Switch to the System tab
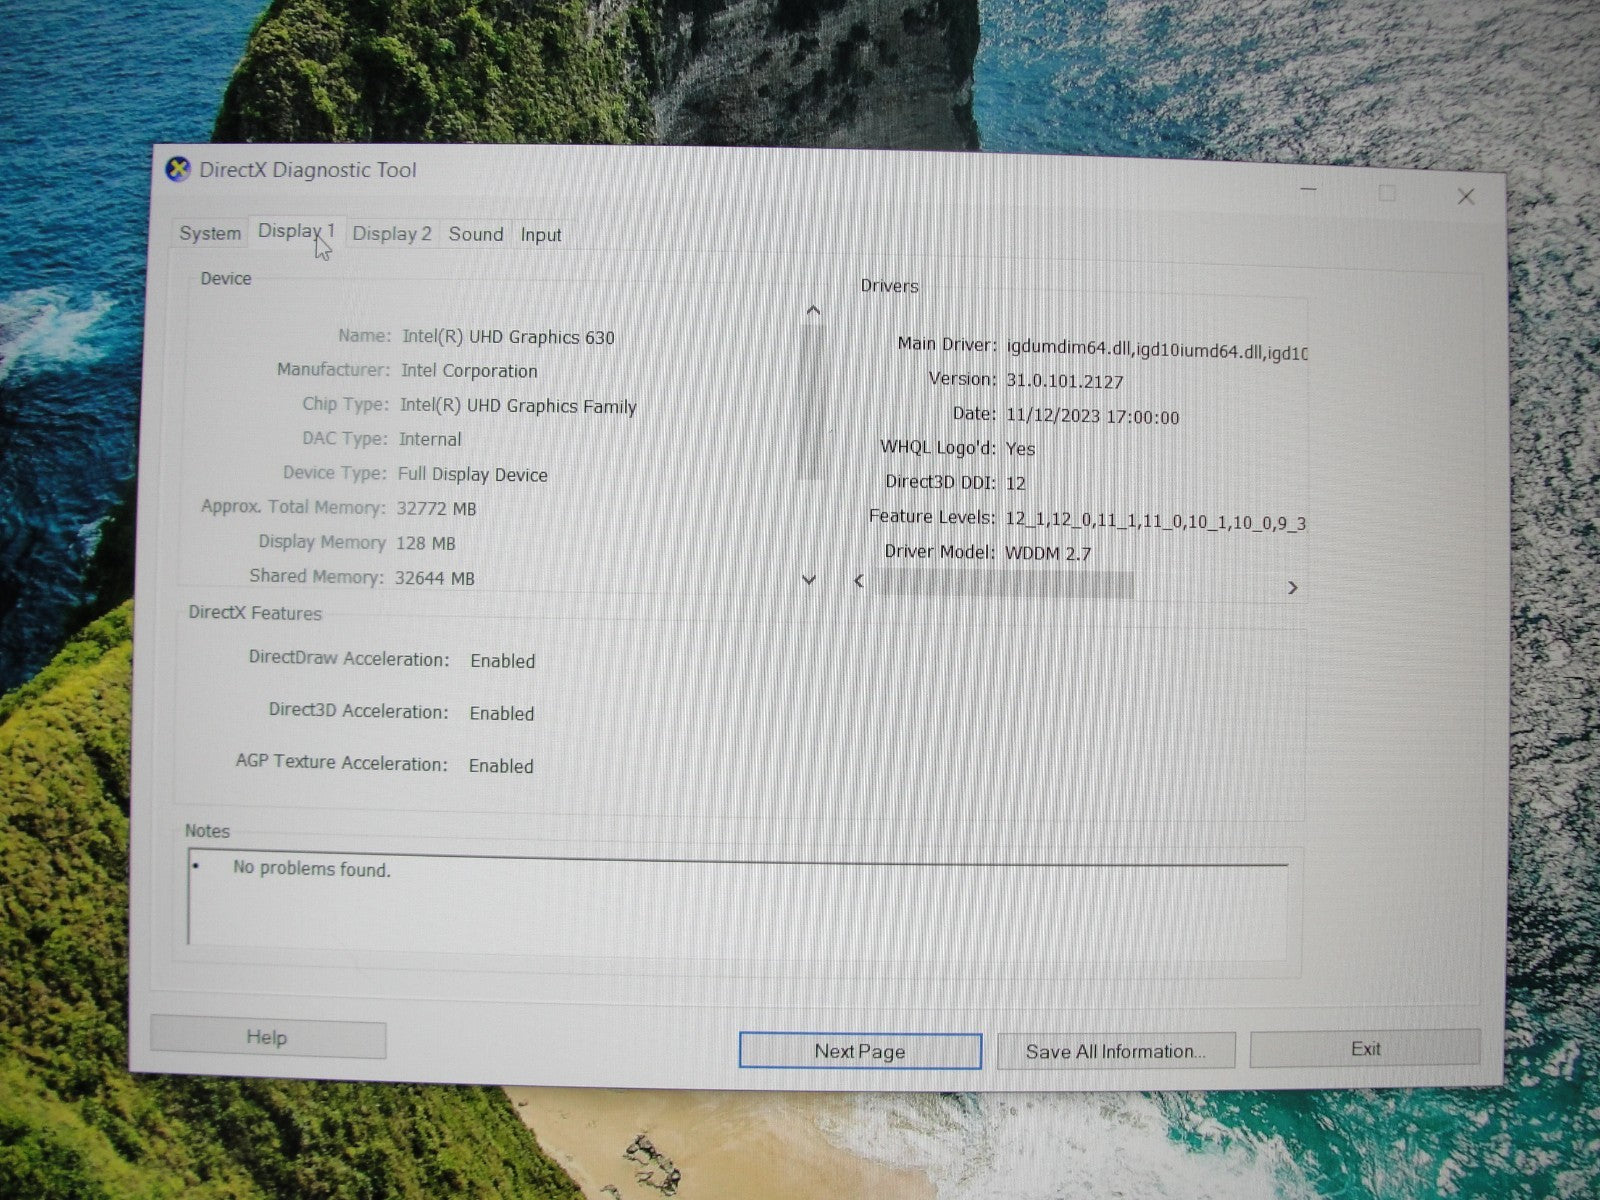This screenshot has width=1600, height=1200. point(210,233)
